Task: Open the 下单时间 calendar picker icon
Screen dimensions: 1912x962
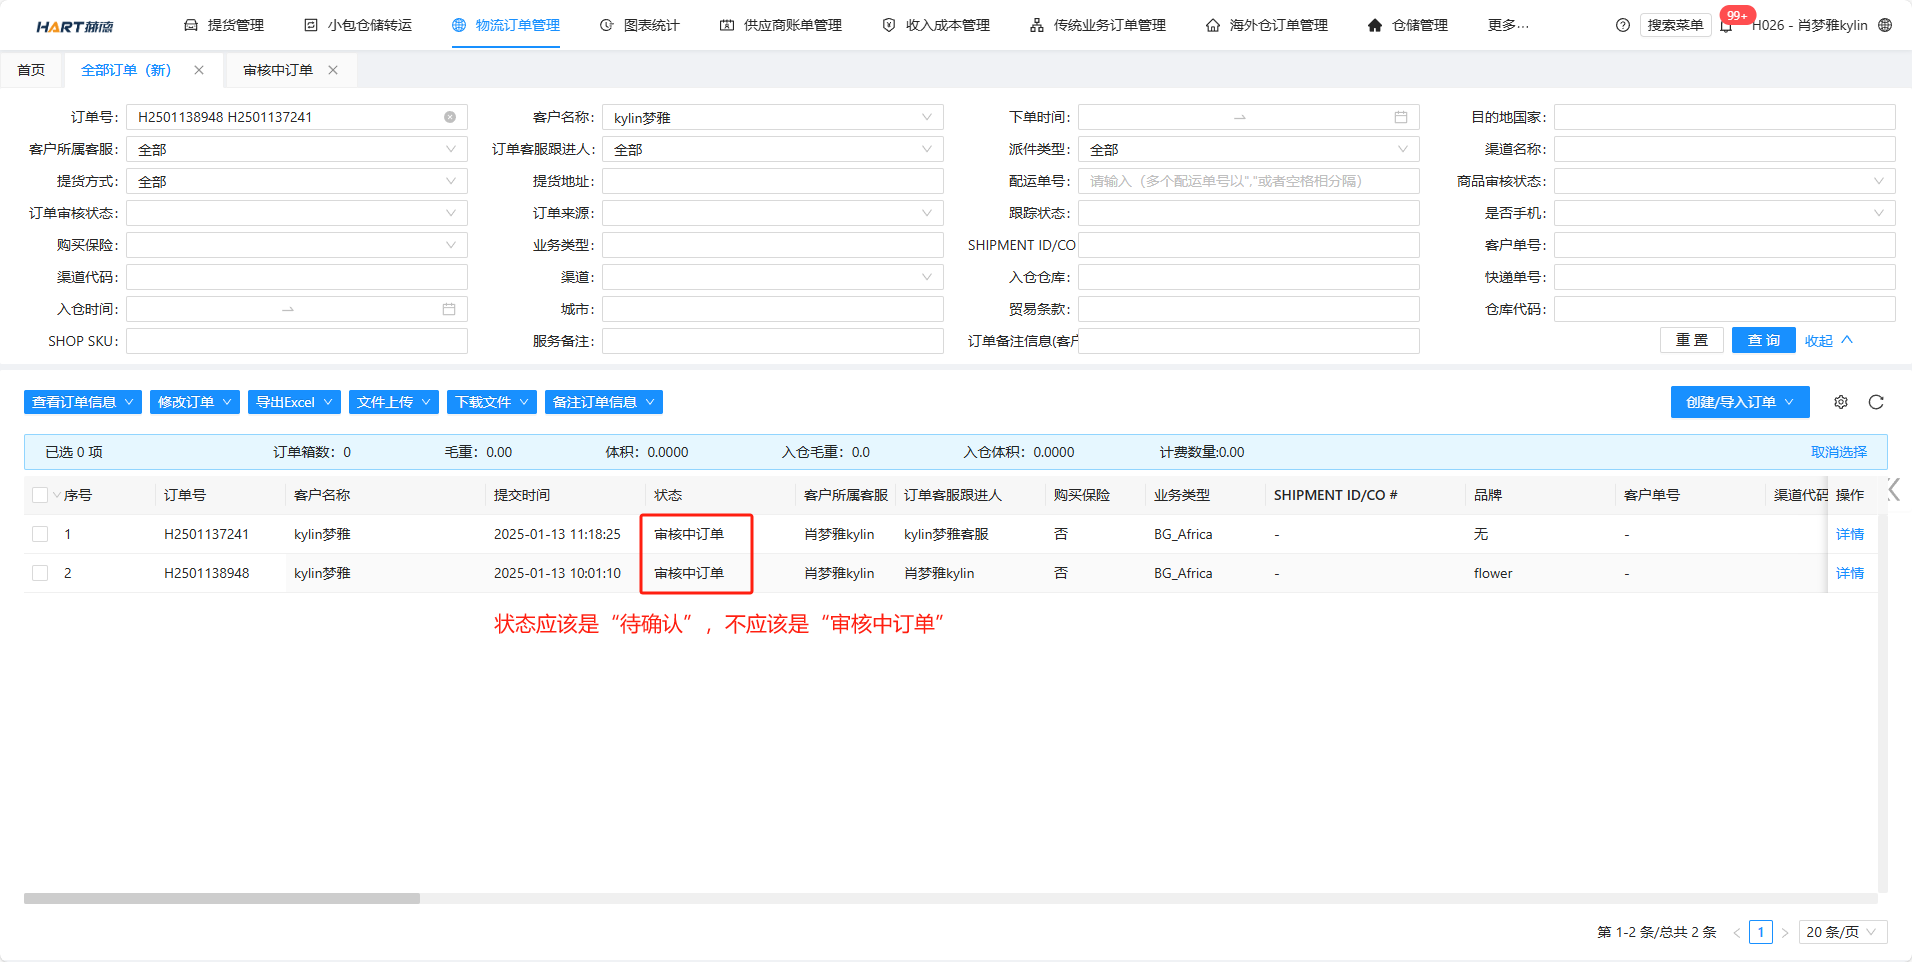Action: (1401, 117)
